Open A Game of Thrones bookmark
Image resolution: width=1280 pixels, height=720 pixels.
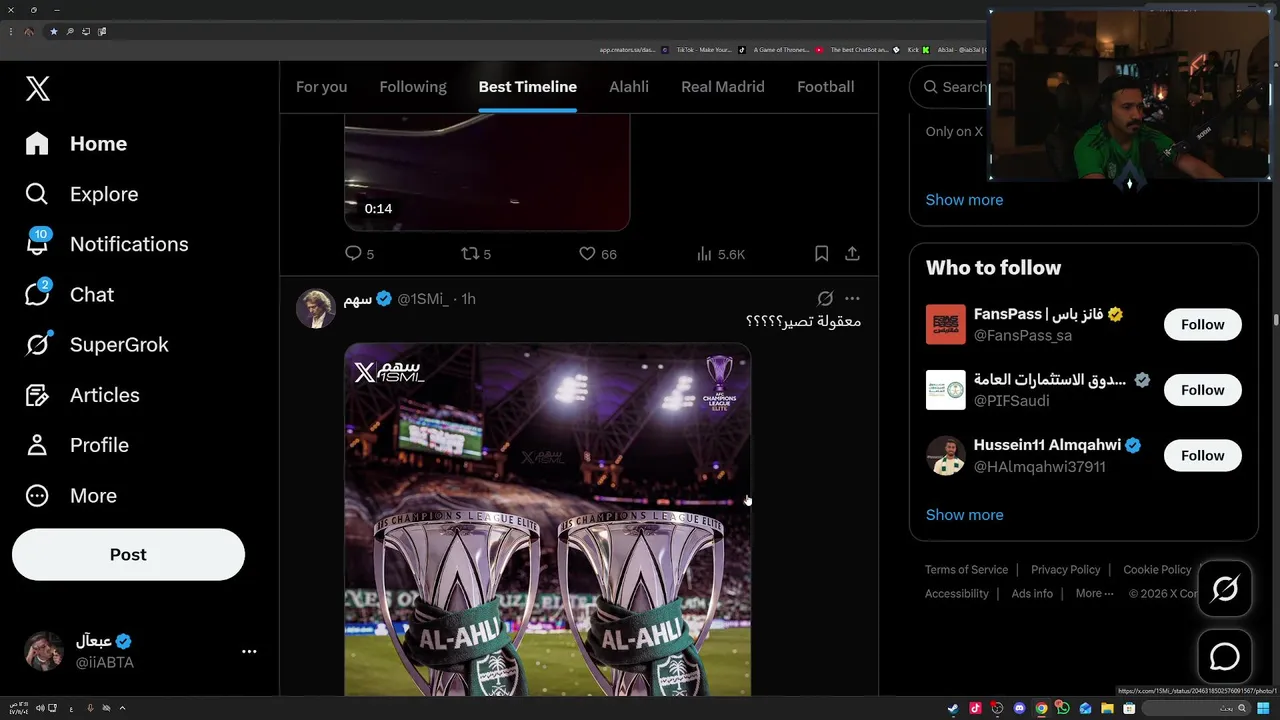click(788, 50)
